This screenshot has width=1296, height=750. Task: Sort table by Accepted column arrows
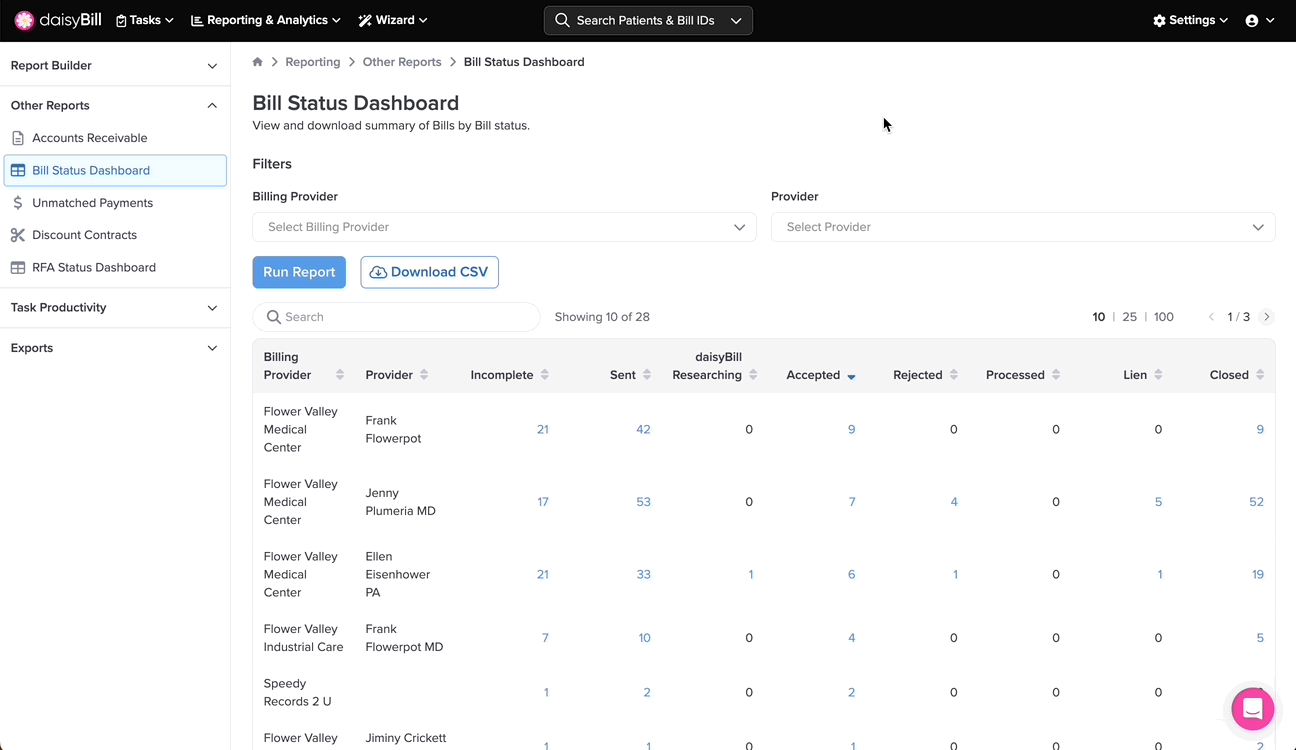[x=851, y=376]
